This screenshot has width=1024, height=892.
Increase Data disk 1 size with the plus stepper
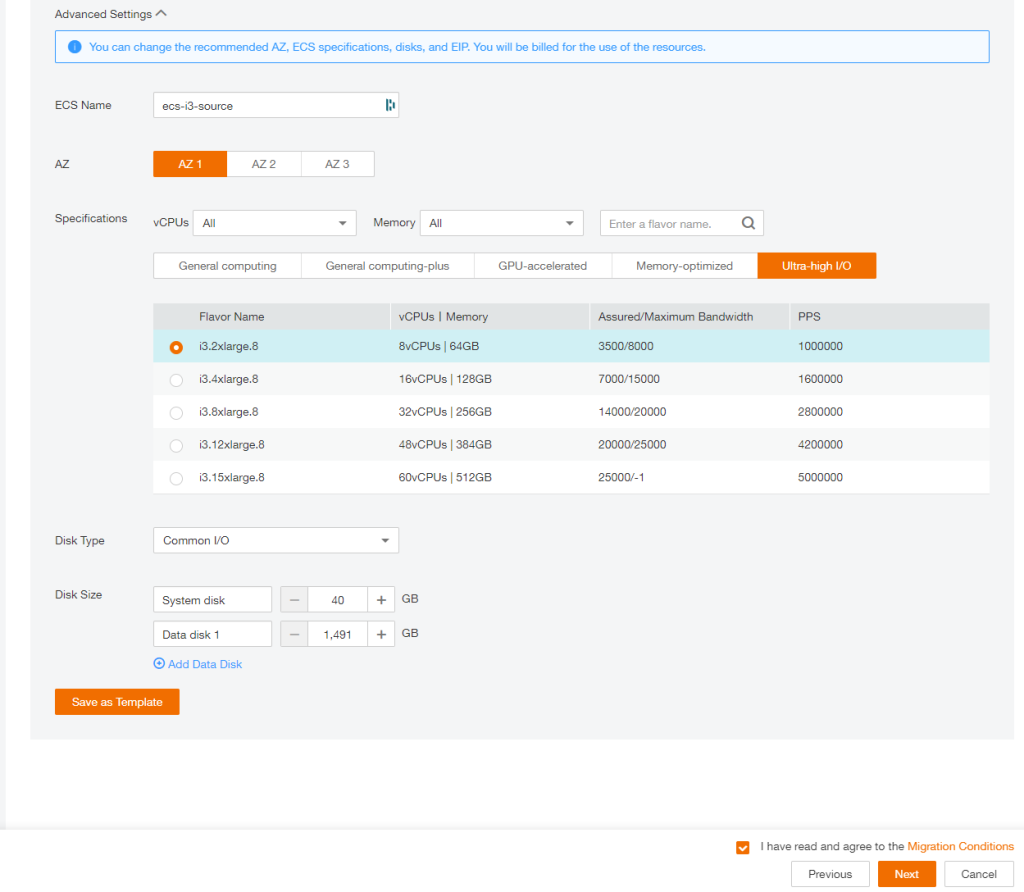coord(381,633)
